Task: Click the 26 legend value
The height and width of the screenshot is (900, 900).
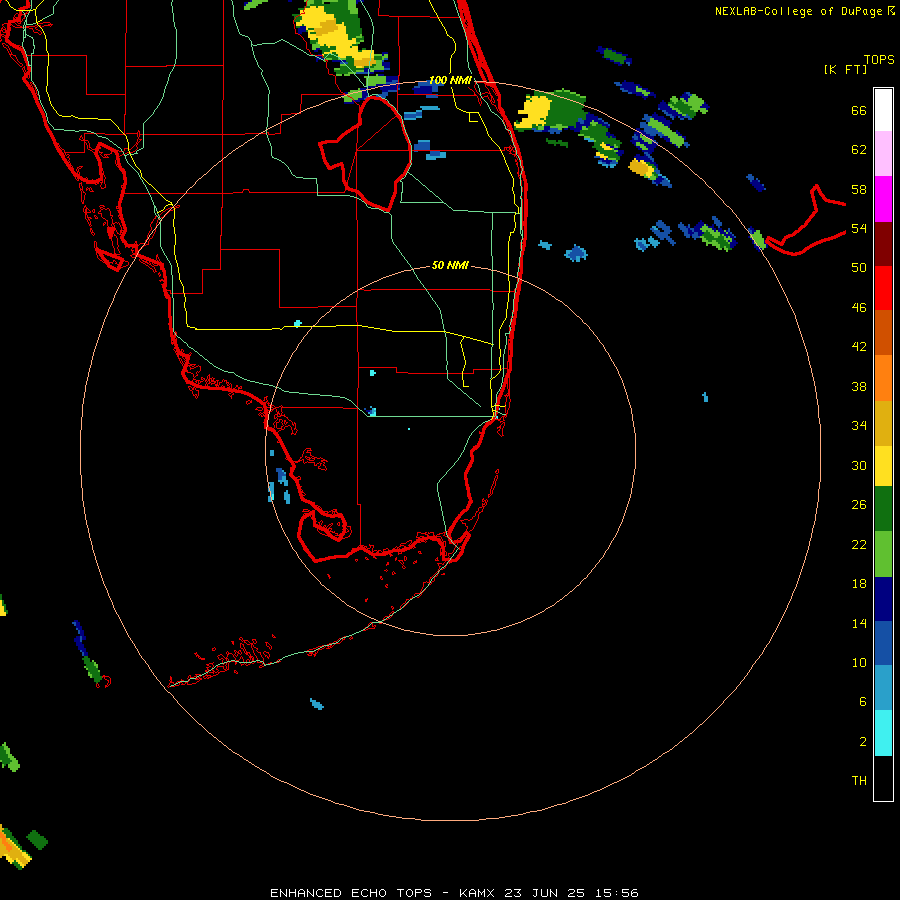Action: click(859, 505)
